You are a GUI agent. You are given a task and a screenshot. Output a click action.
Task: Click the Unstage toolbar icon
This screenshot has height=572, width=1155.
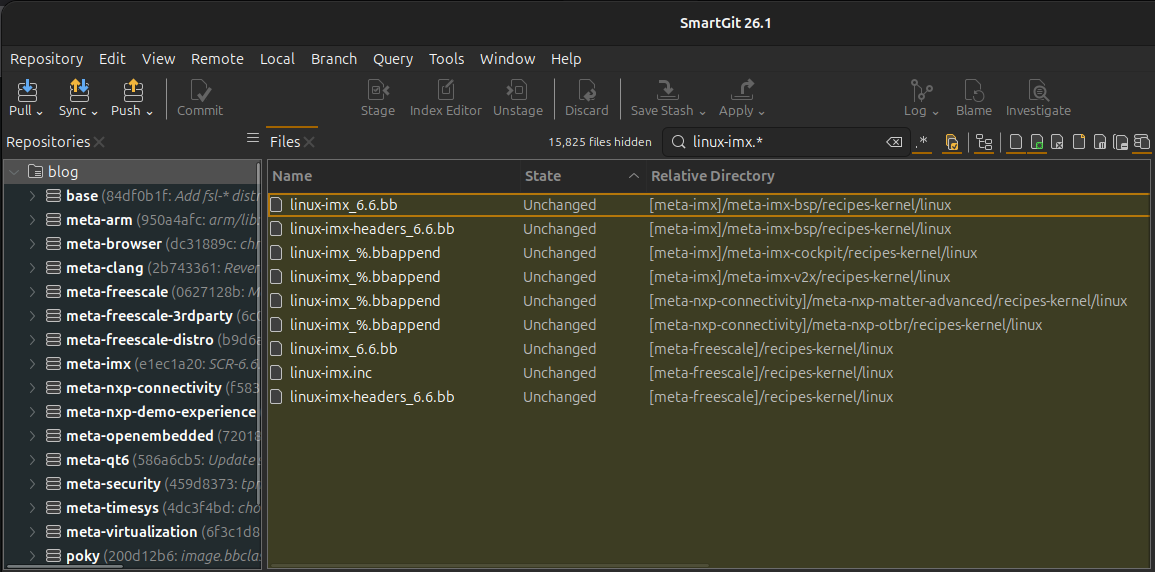517,90
